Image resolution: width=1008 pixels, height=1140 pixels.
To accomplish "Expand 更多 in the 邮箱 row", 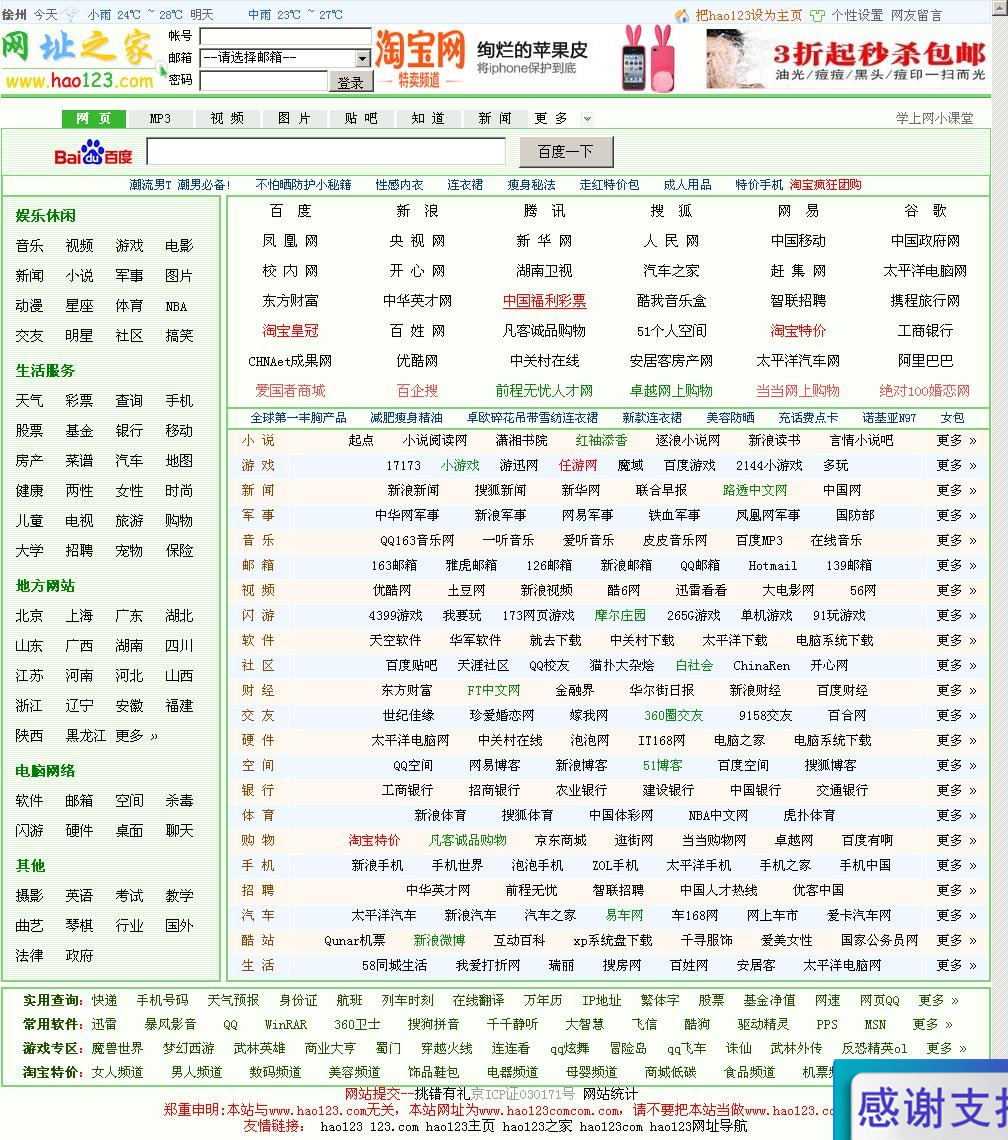I will (x=956, y=566).
